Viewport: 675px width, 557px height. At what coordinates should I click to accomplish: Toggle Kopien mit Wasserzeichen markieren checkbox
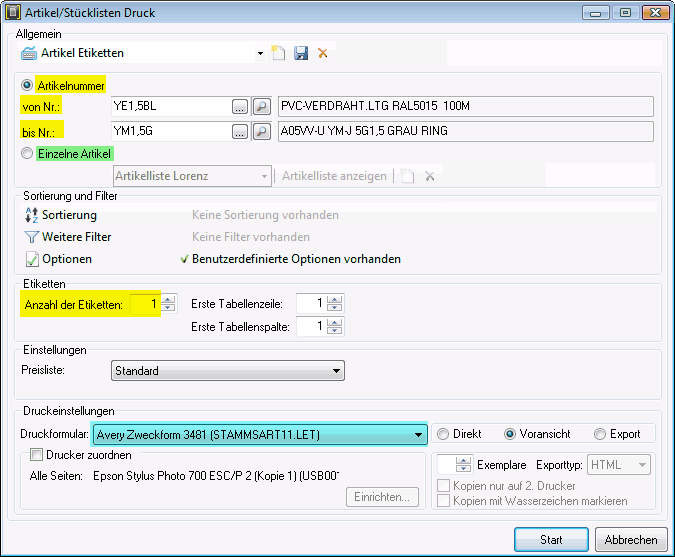coord(443,501)
